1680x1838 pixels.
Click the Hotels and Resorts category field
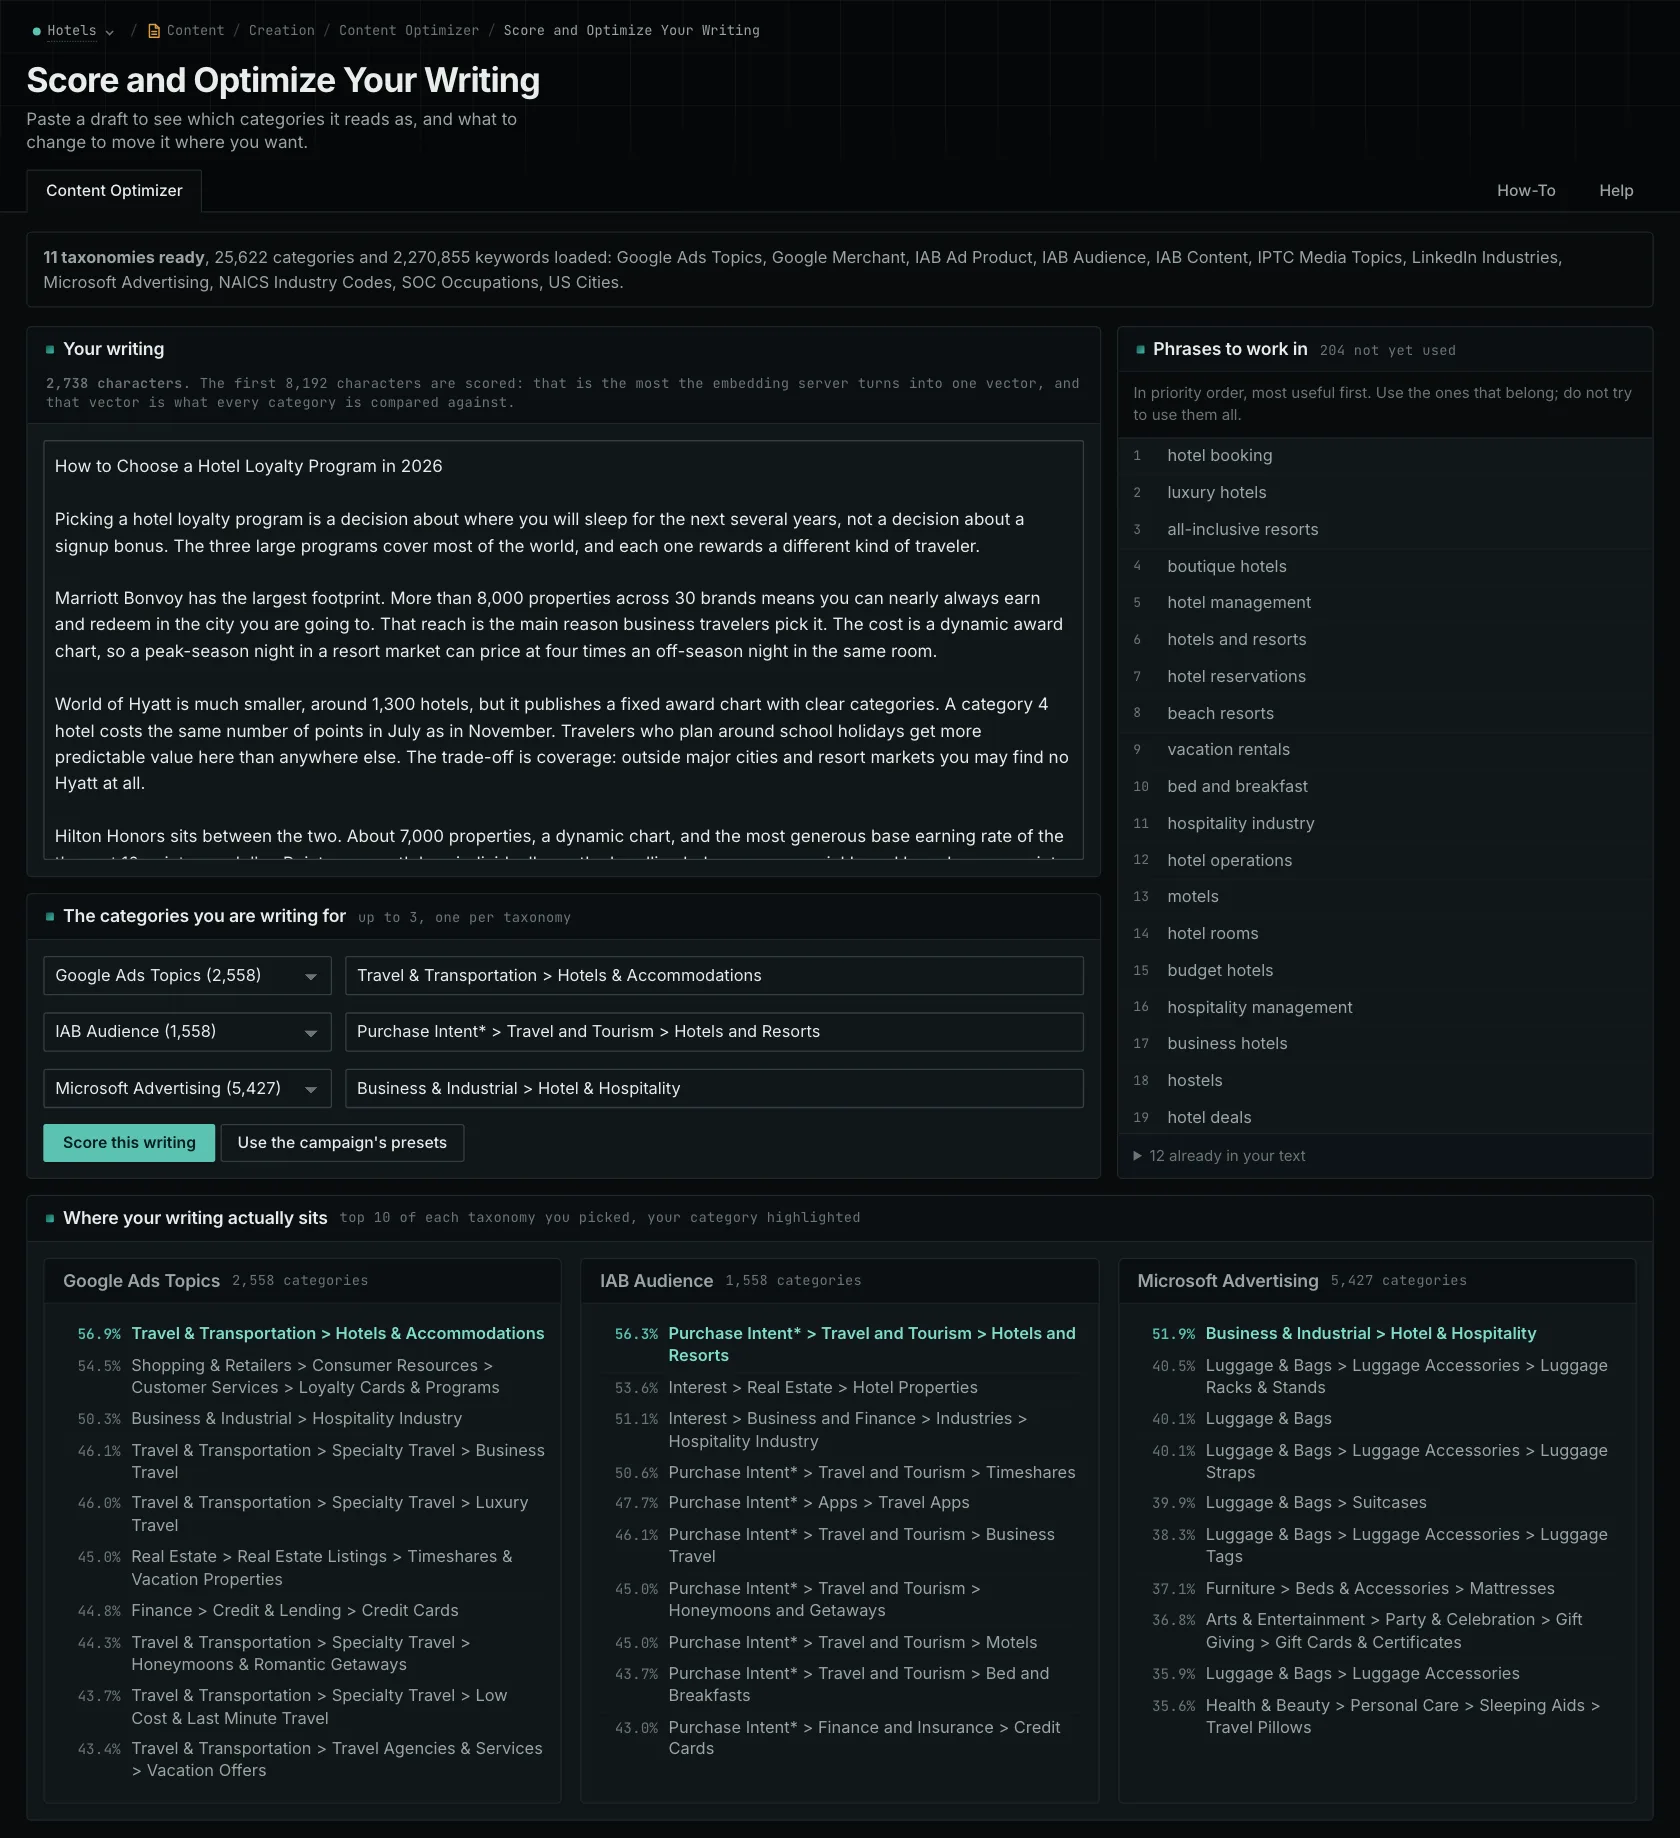[714, 1031]
